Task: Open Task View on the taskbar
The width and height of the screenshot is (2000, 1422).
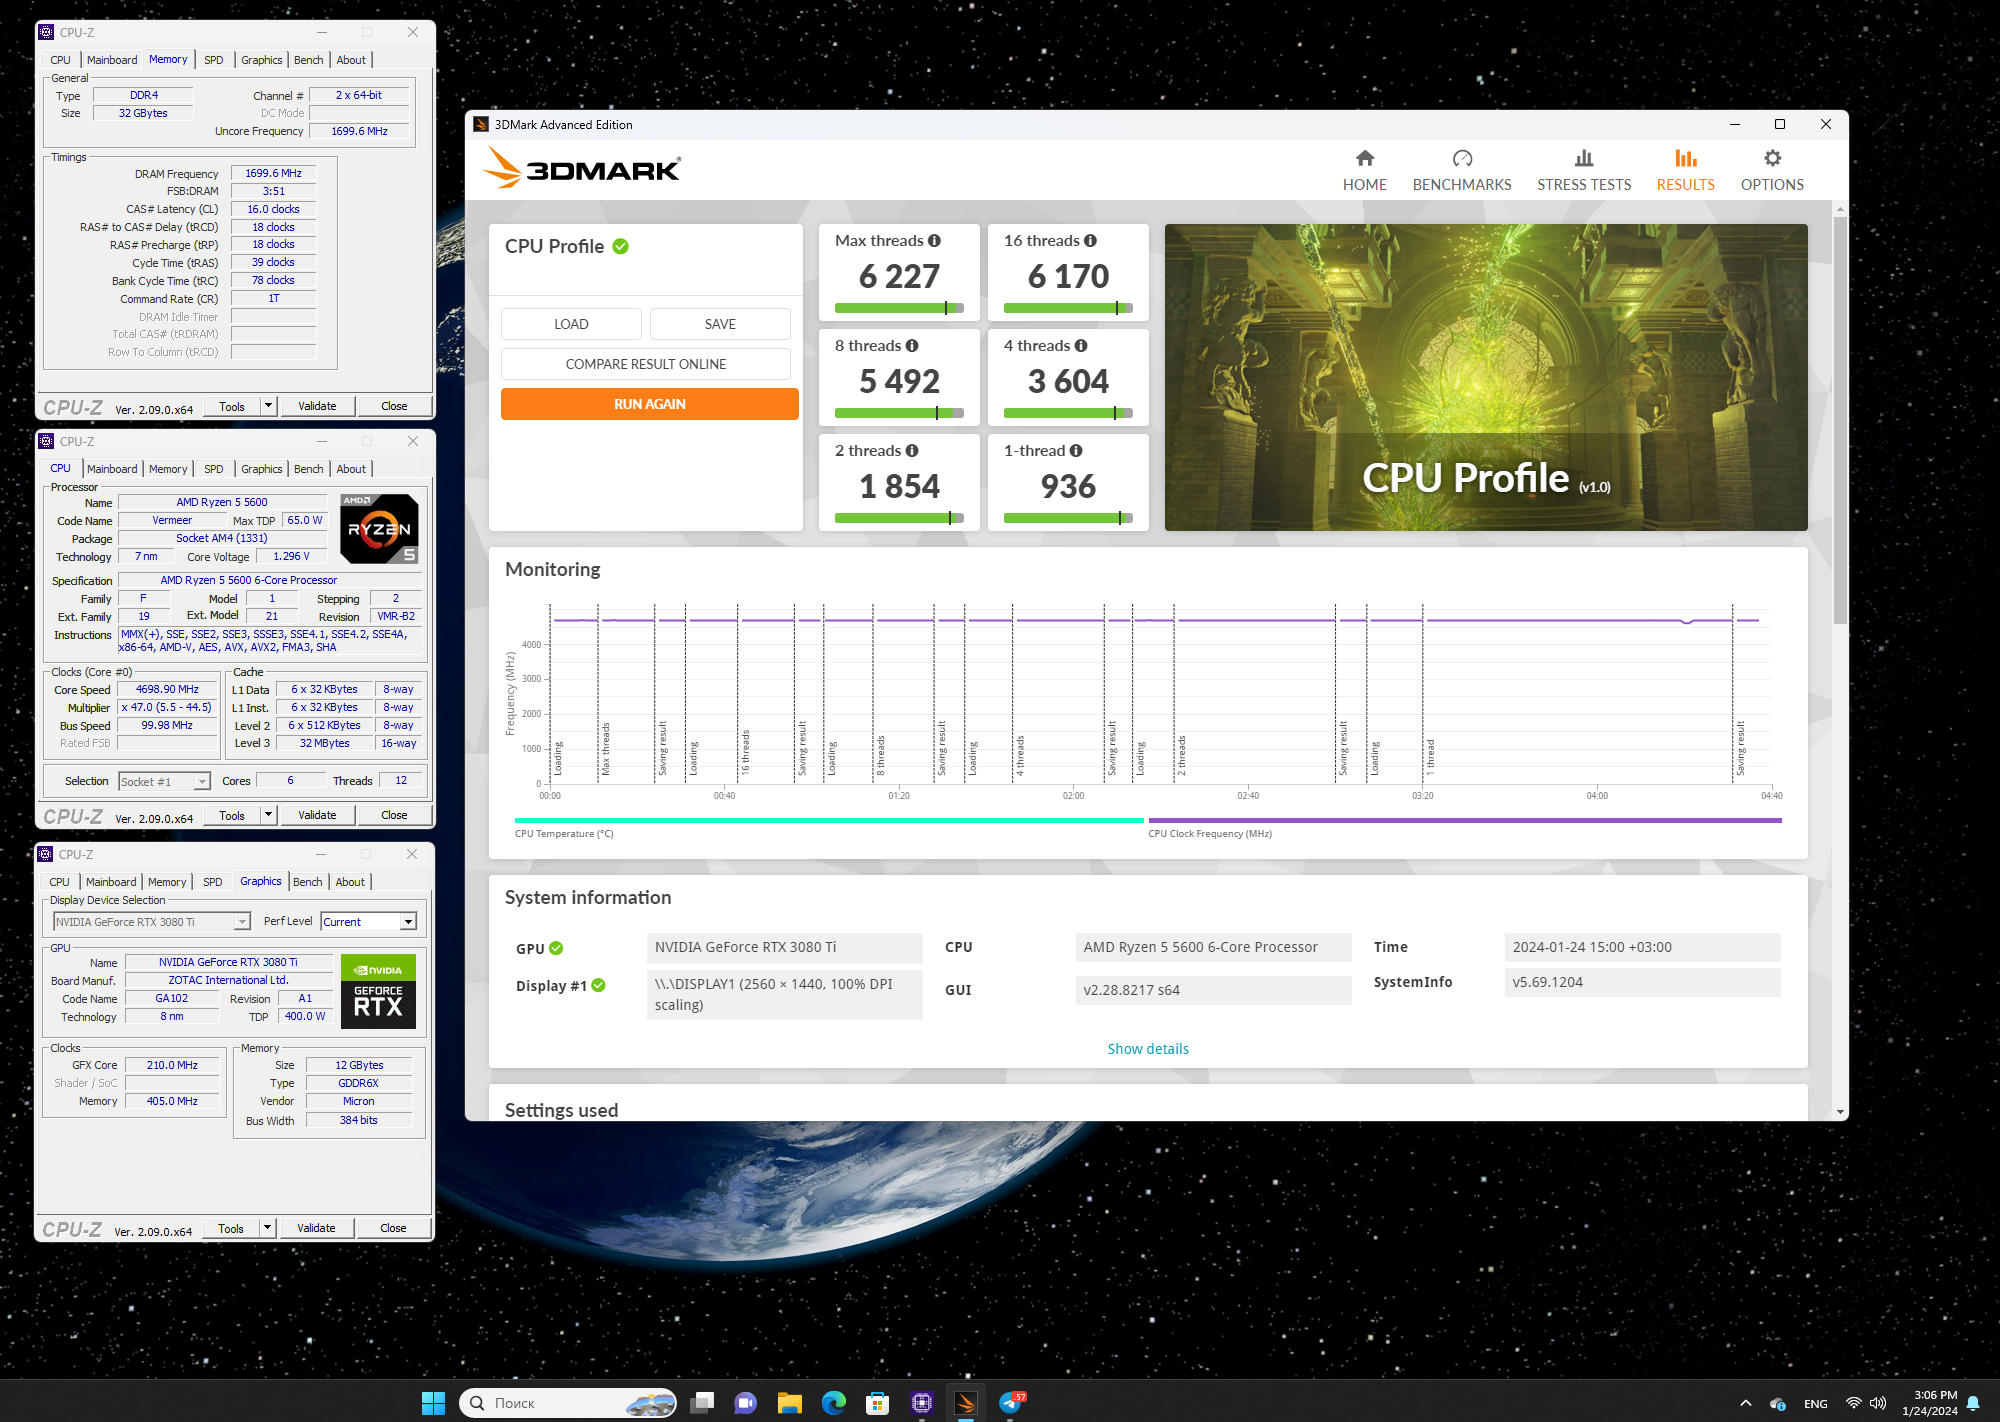Action: tap(702, 1403)
